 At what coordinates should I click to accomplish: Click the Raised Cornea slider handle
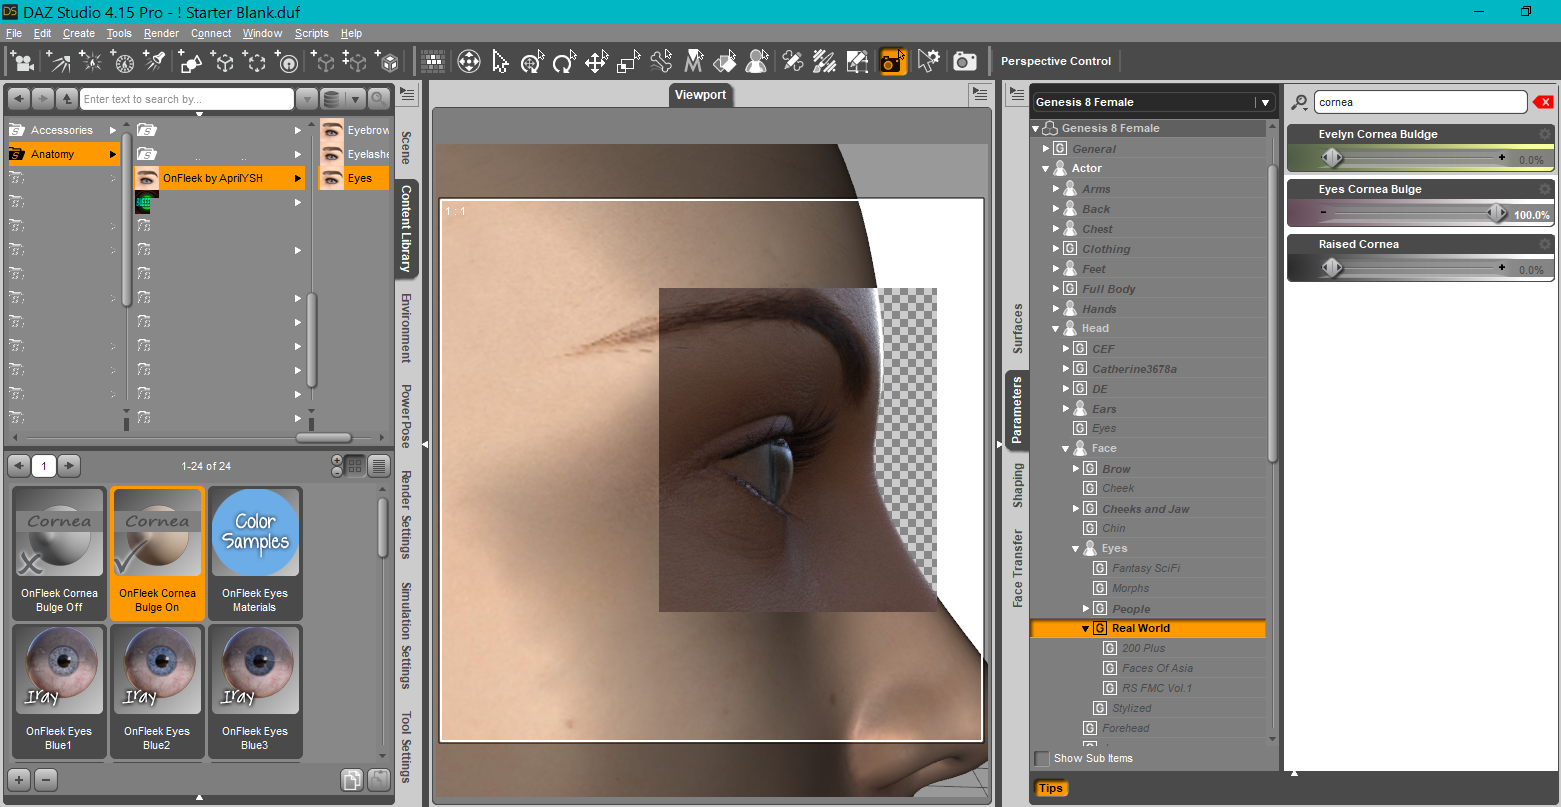coord(1331,268)
